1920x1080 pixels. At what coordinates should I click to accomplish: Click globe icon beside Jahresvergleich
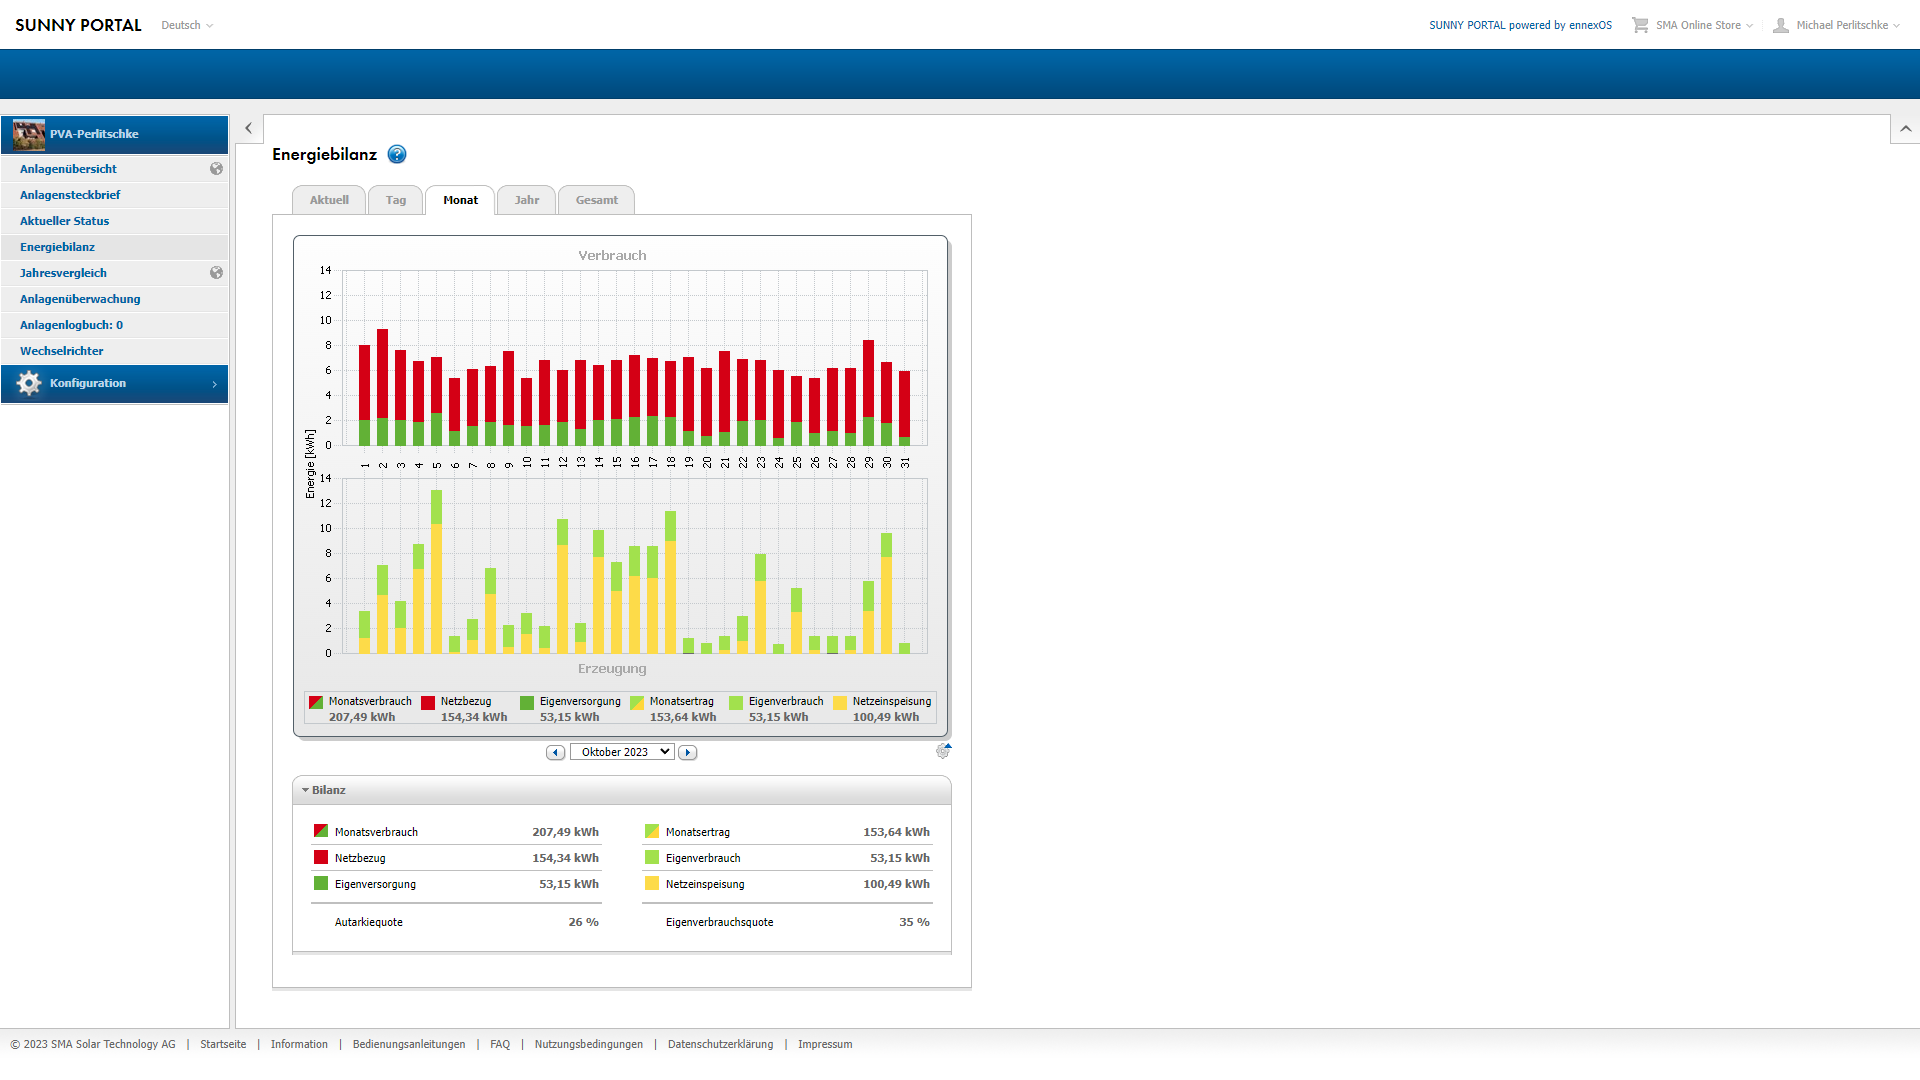[216, 273]
